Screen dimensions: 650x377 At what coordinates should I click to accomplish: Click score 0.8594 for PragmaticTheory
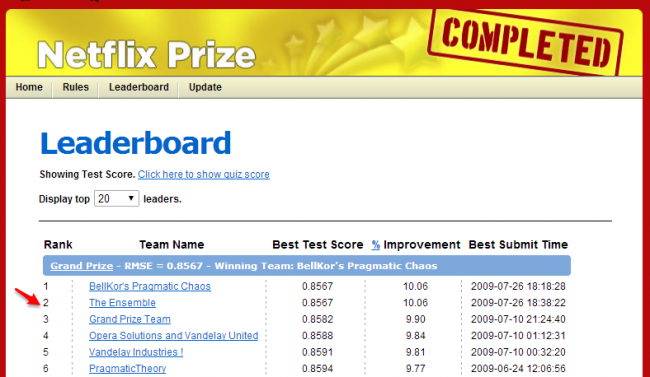click(318, 368)
